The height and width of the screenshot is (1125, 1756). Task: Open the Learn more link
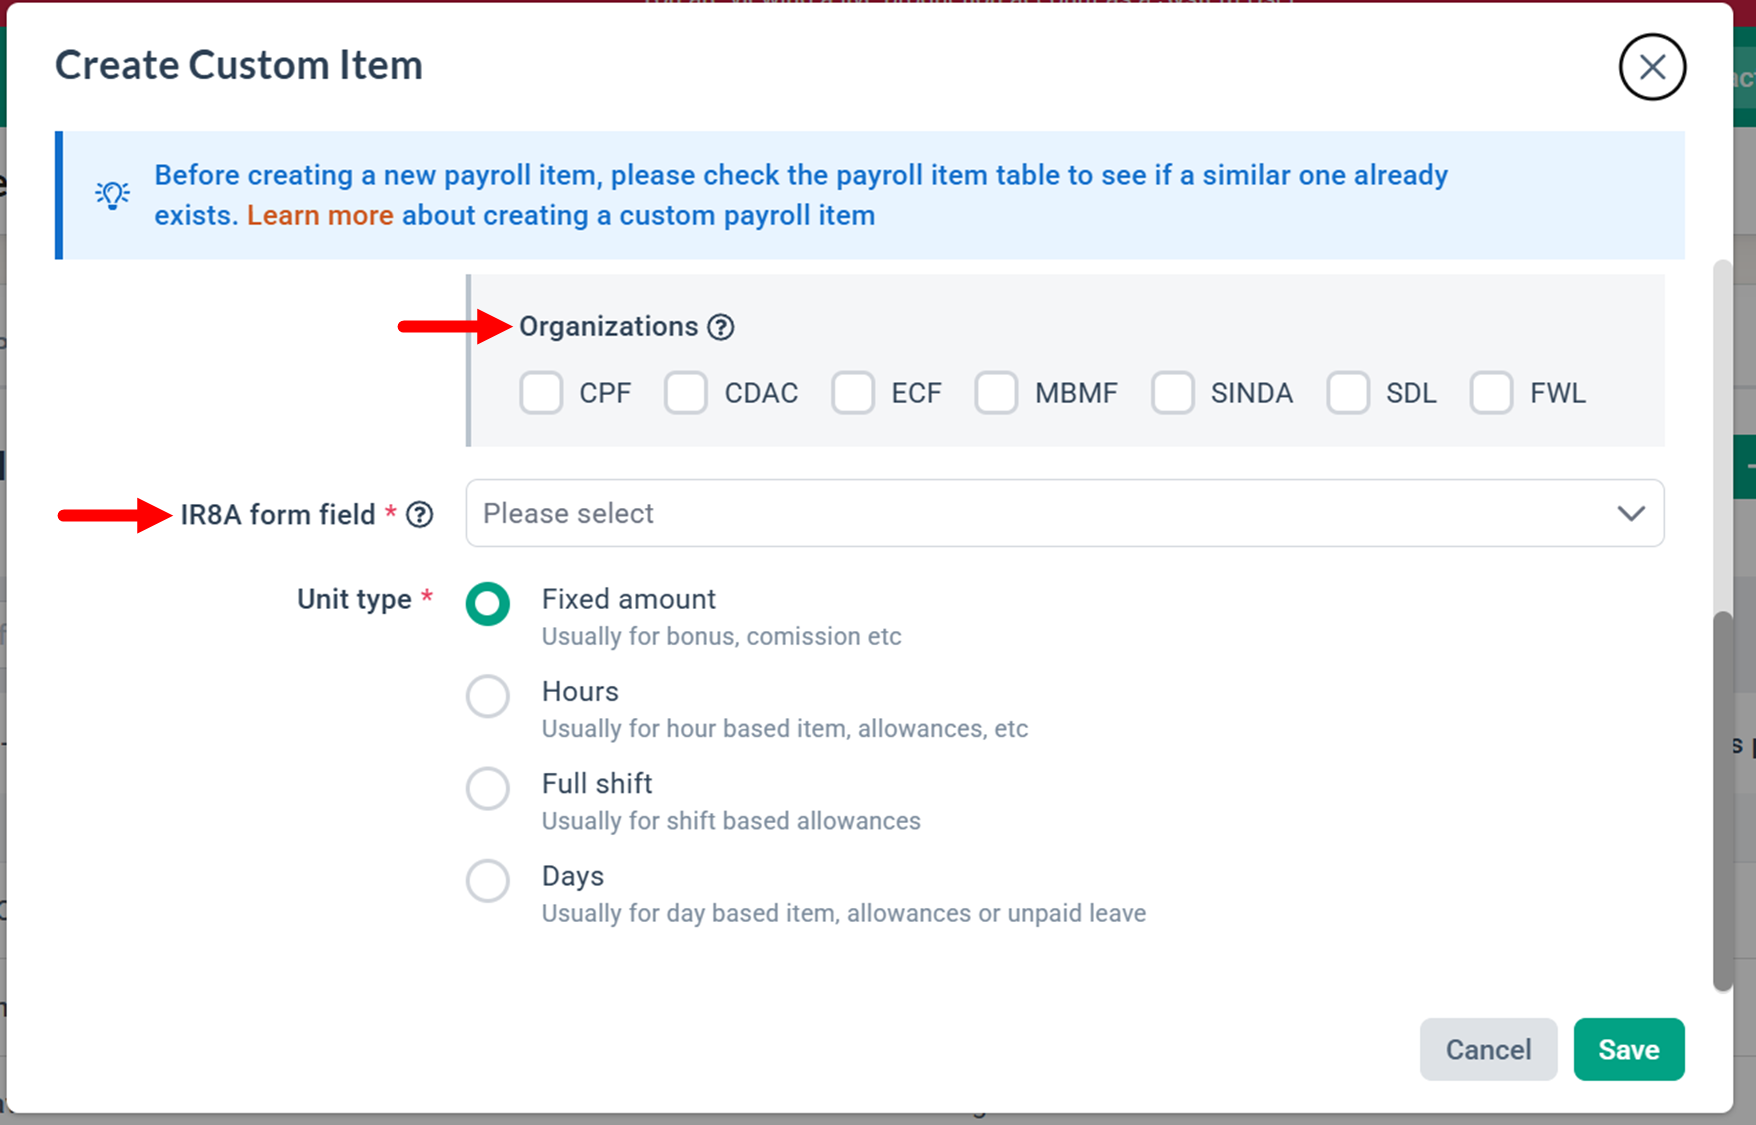(x=320, y=215)
